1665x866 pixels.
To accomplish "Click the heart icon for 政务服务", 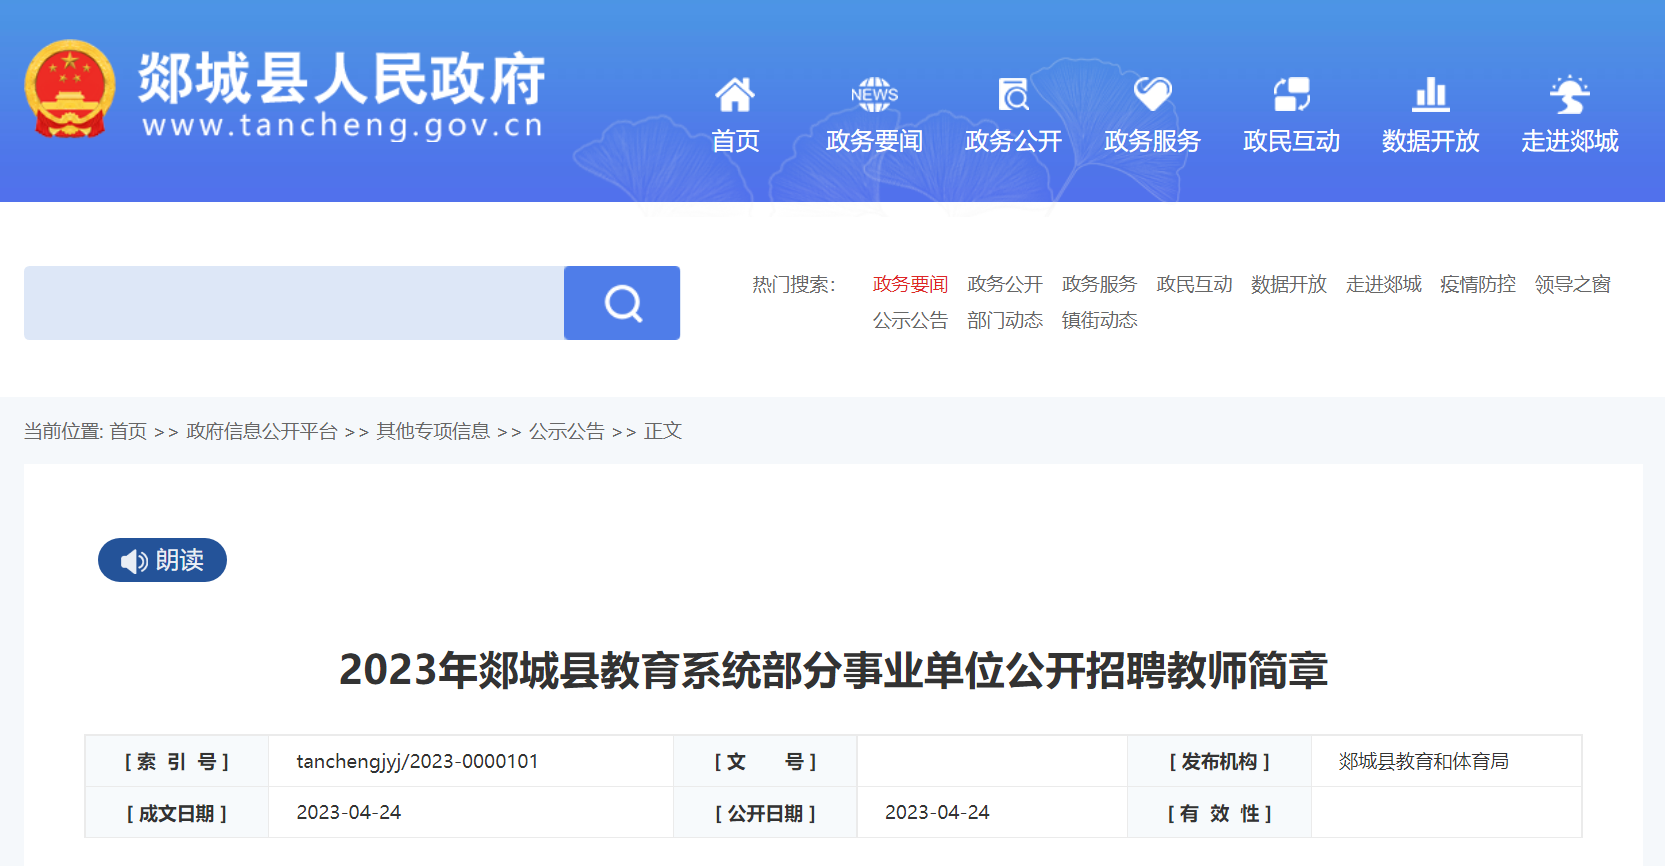I will (x=1152, y=95).
